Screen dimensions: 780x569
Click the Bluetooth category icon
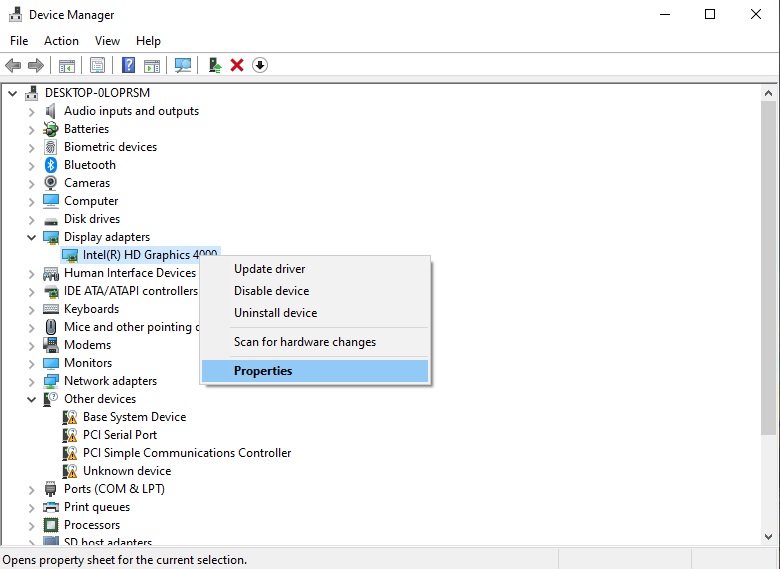(51, 165)
